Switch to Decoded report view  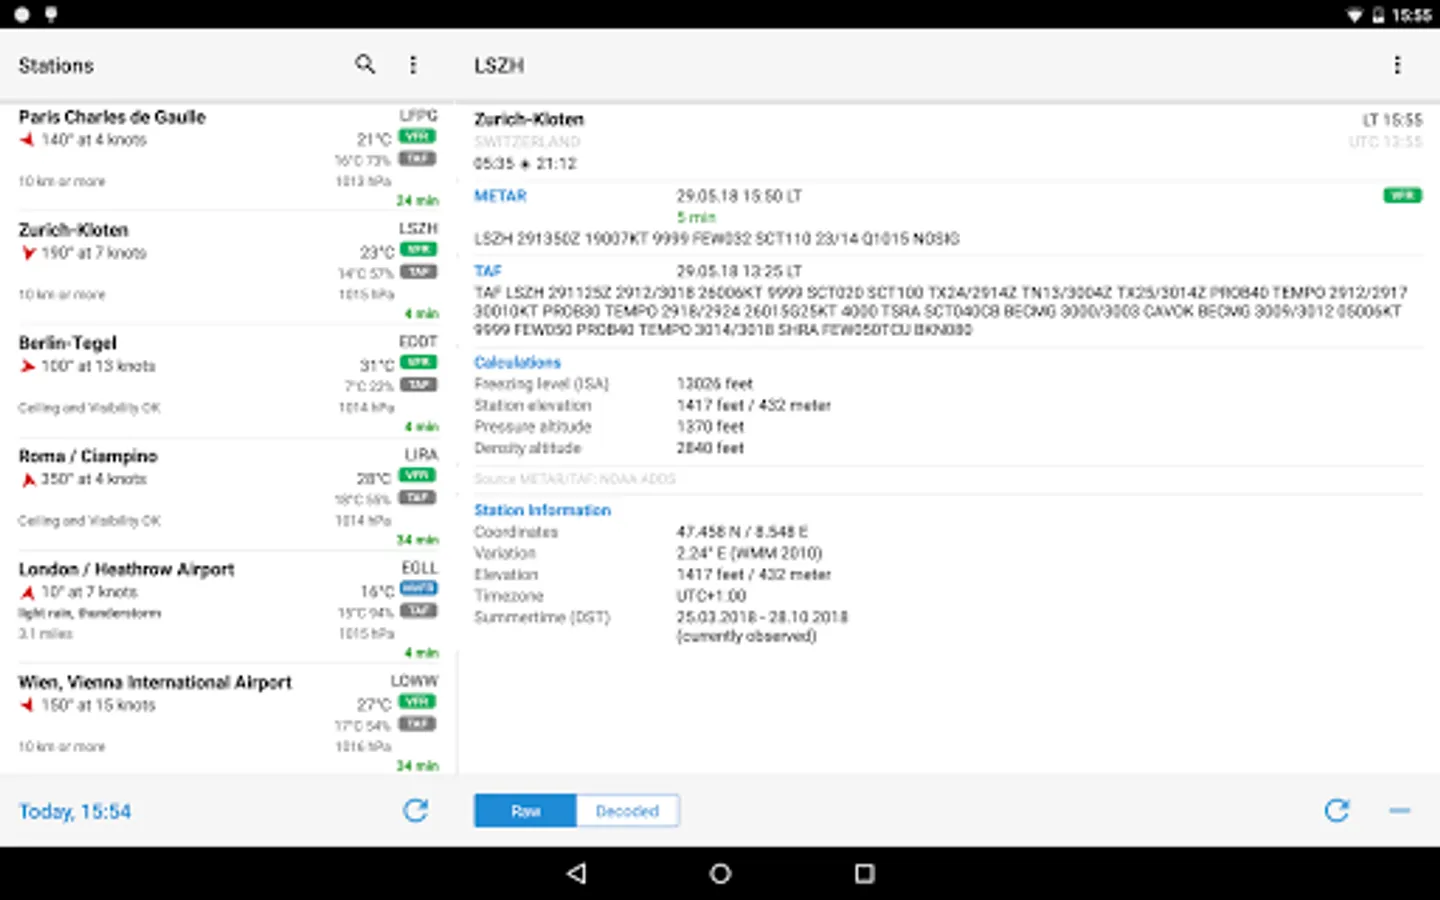pos(628,811)
